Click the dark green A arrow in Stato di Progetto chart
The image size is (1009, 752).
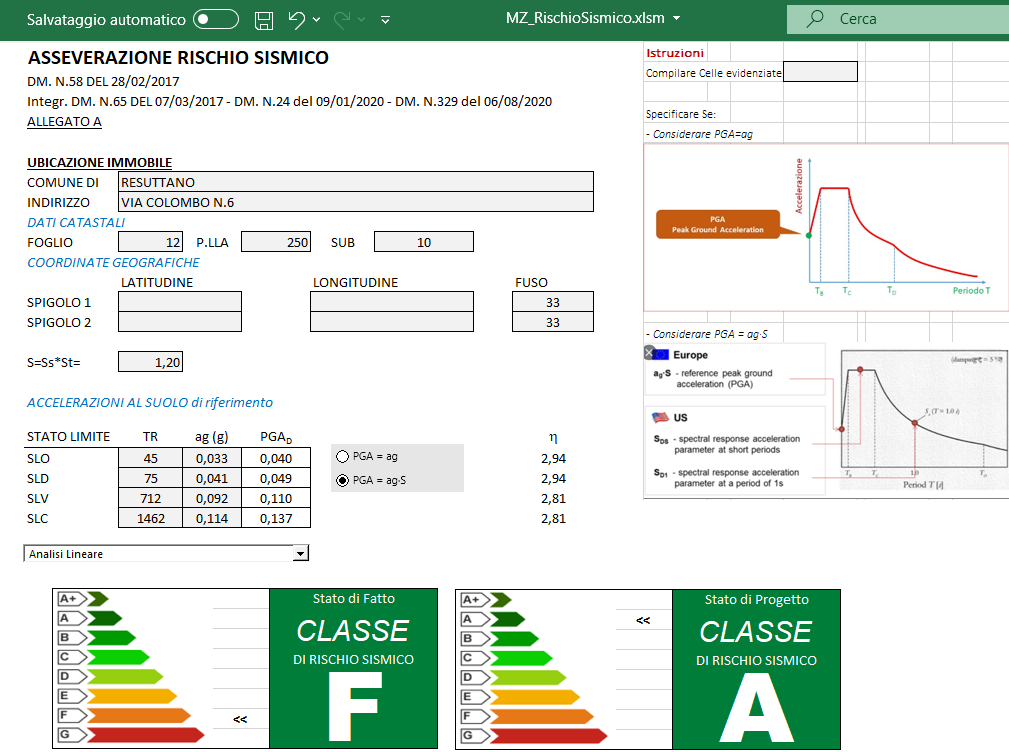[x=507, y=619]
